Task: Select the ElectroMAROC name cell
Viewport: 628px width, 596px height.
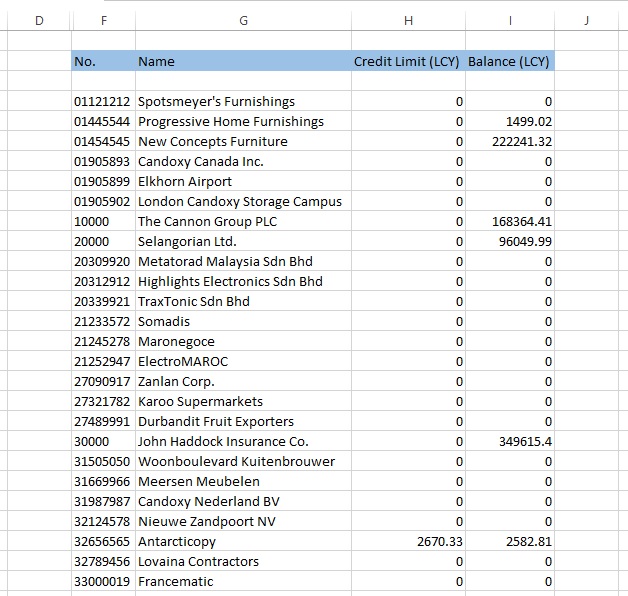Action: coord(244,362)
